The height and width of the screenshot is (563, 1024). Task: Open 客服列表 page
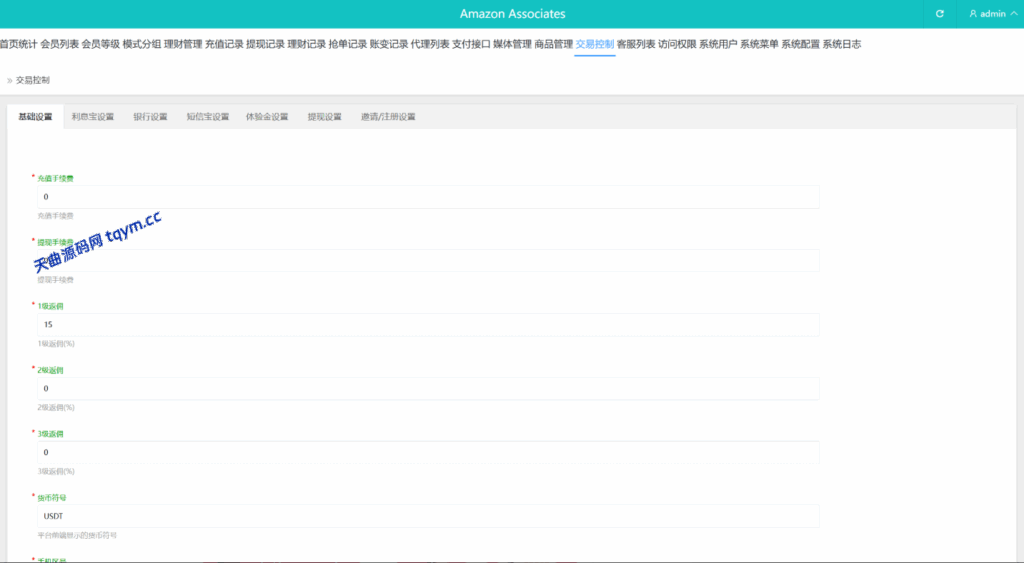[635, 44]
